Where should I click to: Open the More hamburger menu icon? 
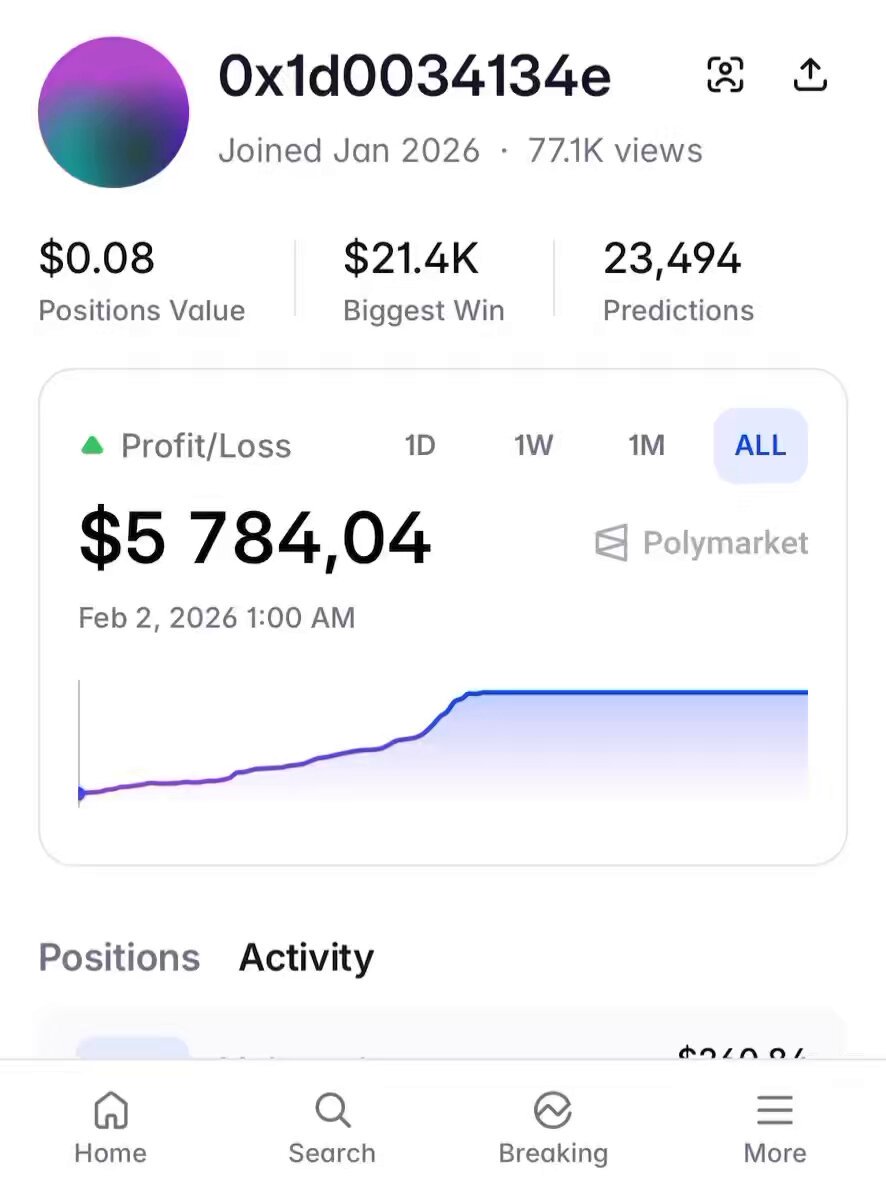[775, 1110]
